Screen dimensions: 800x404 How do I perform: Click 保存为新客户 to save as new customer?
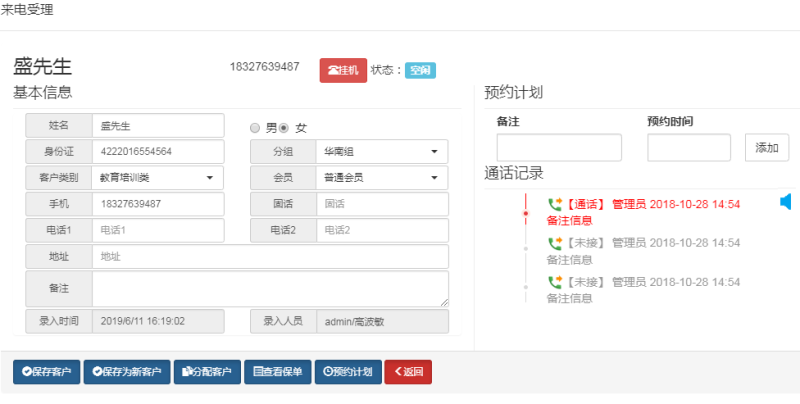(127, 372)
